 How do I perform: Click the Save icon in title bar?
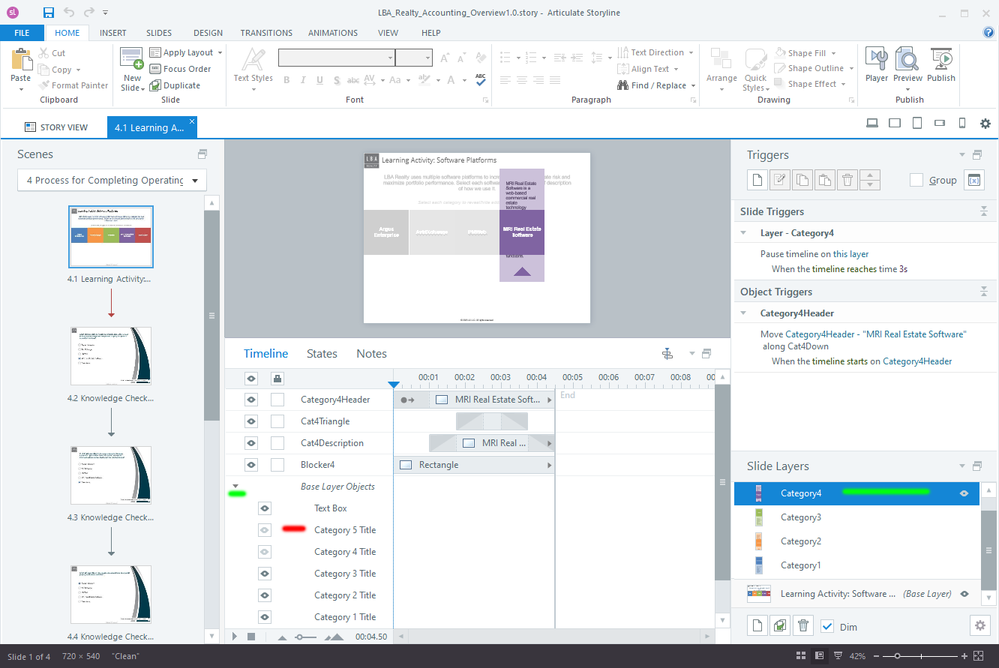point(49,12)
